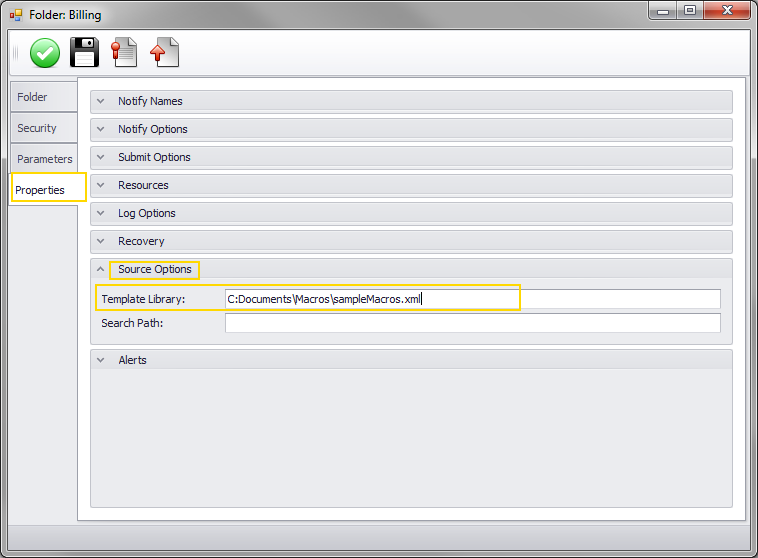Click the document with red up-arrow icon

164,52
